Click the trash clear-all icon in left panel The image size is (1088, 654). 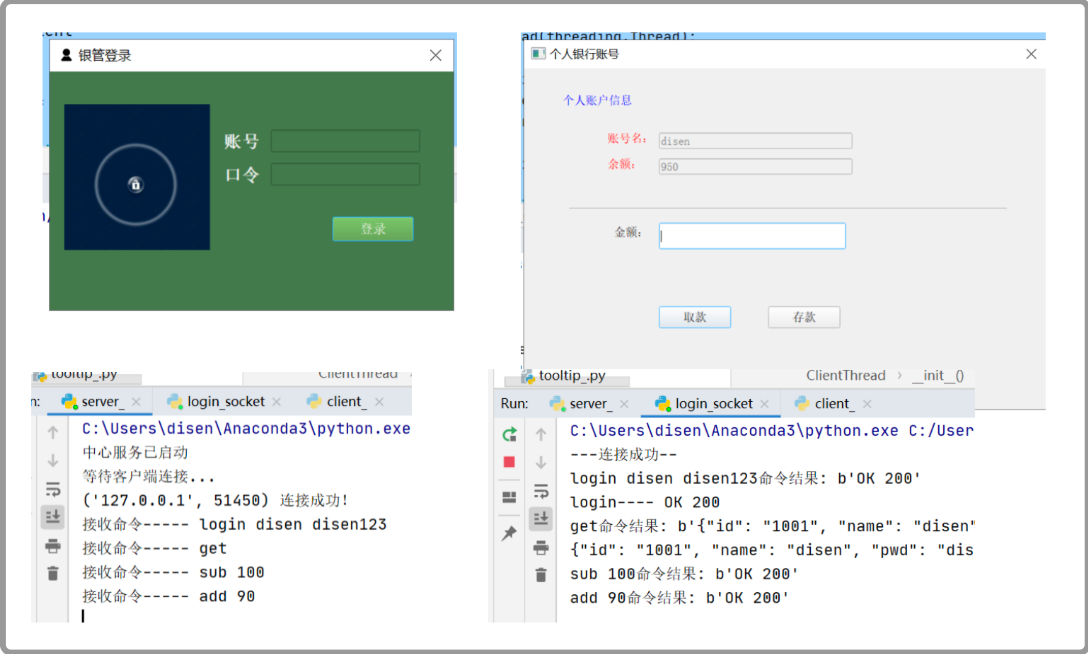click(x=53, y=574)
